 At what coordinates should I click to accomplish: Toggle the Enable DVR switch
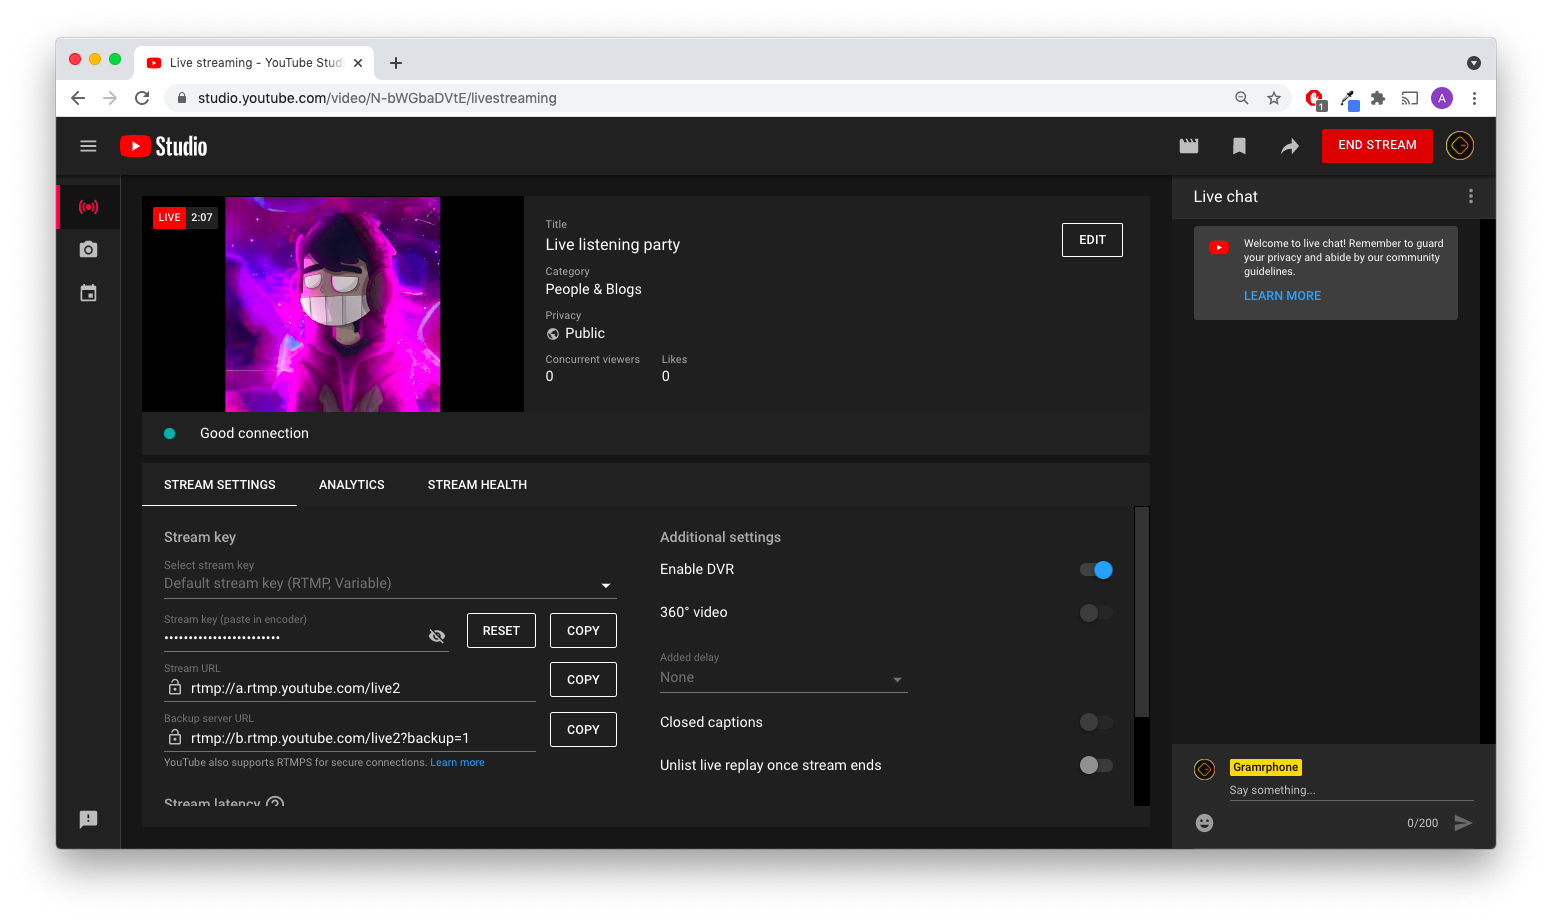pos(1096,570)
